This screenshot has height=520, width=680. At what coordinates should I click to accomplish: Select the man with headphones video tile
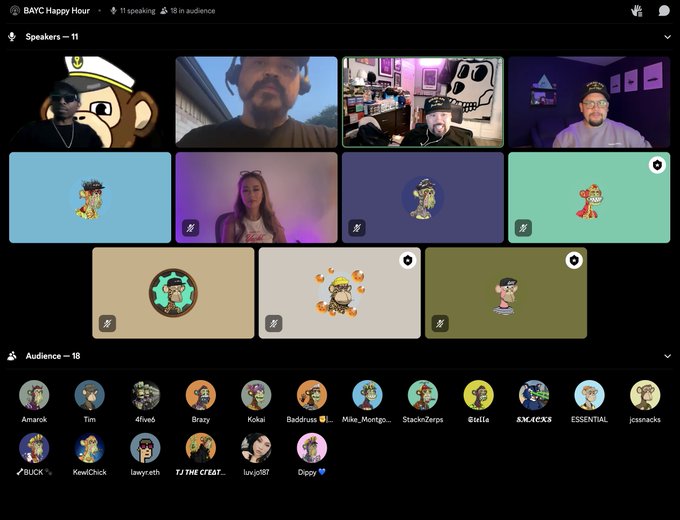coord(256,102)
